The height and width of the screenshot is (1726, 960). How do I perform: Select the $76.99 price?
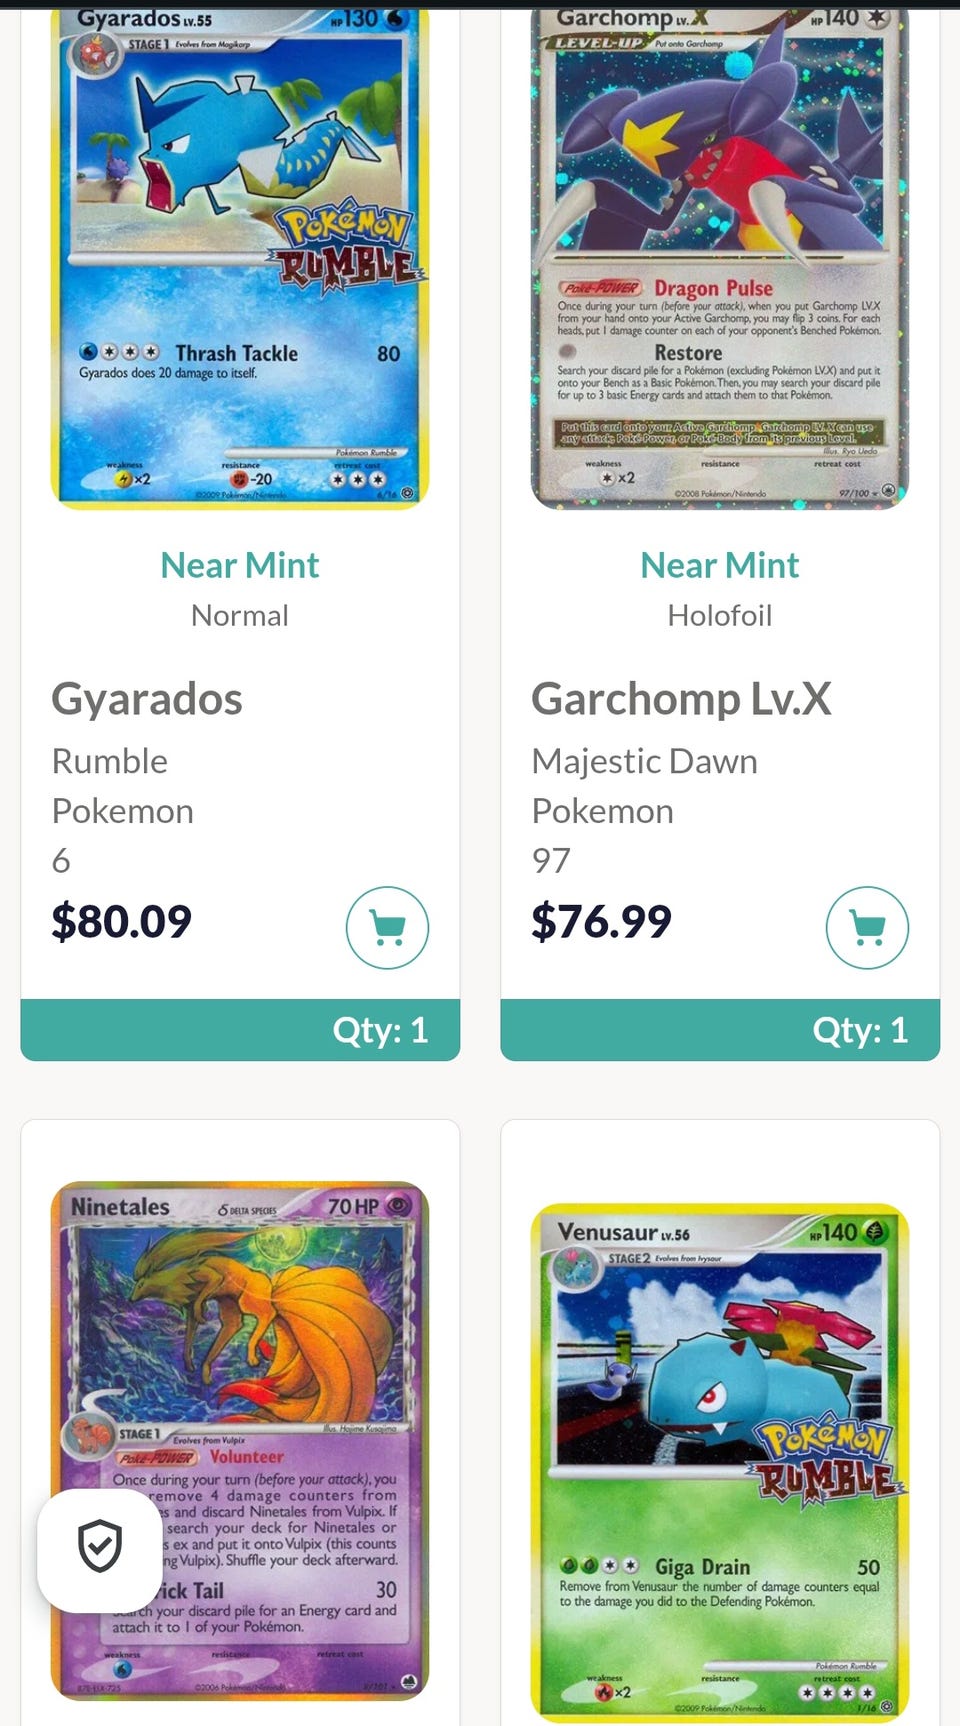[601, 921]
